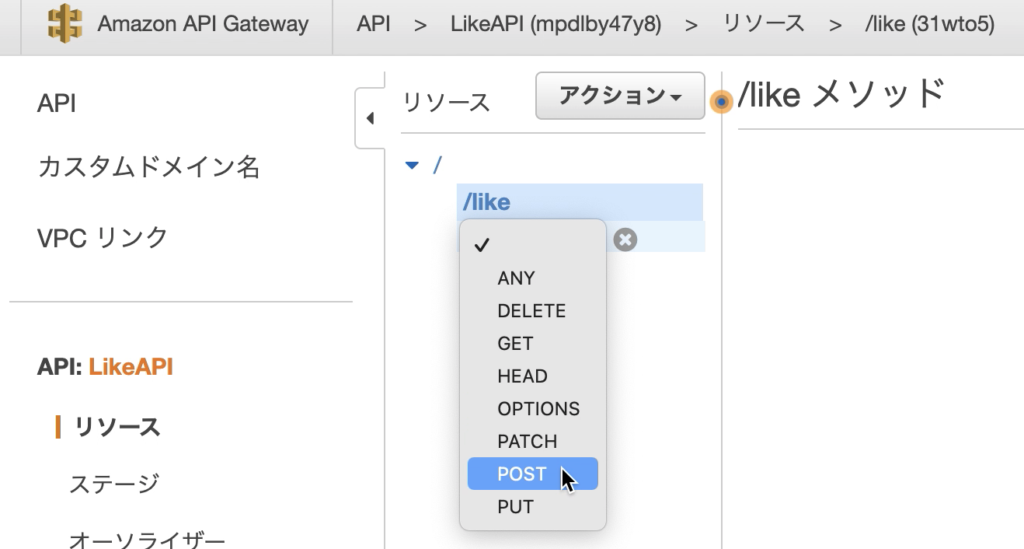Image resolution: width=1024 pixels, height=549 pixels.
Task: Open VPC リンク in sidebar
Action: (103, 238)
